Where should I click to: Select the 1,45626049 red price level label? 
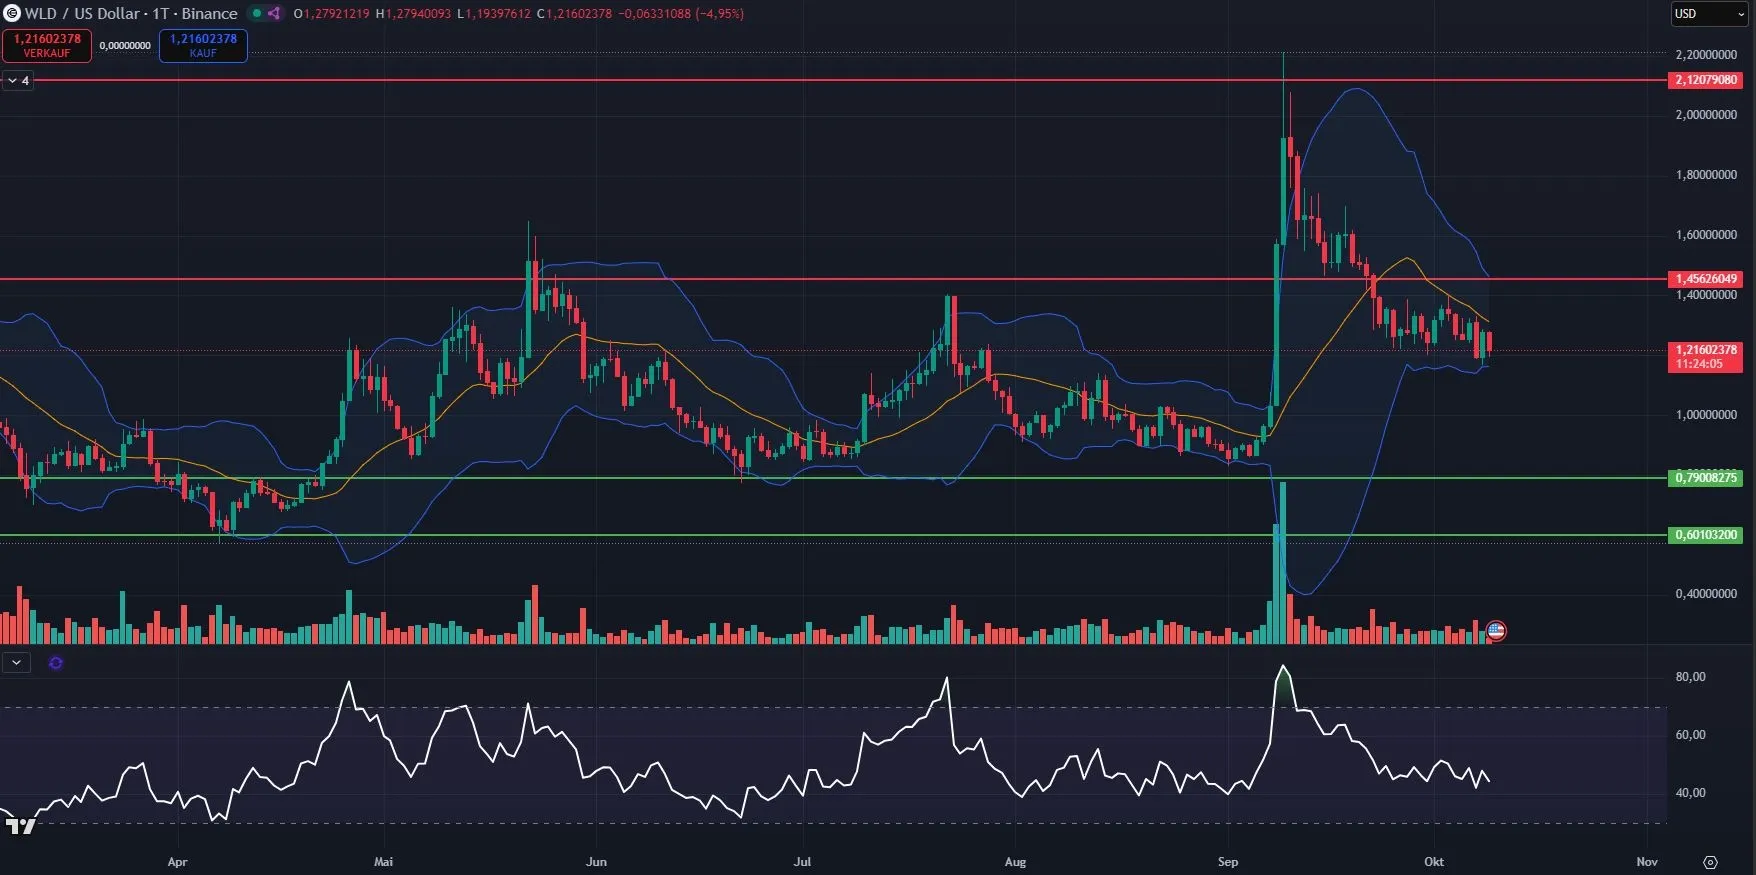(x=1706, y=279)
